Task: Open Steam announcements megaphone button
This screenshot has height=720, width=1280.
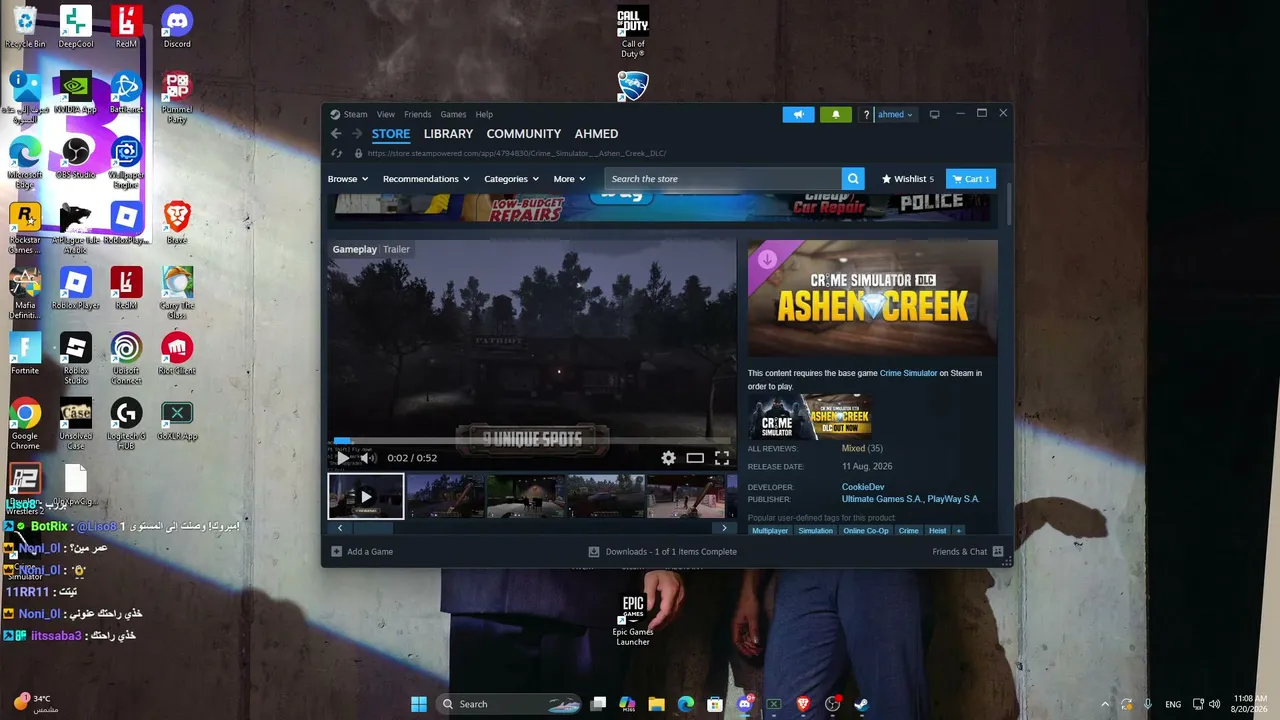Action: [x=798, y=115]
